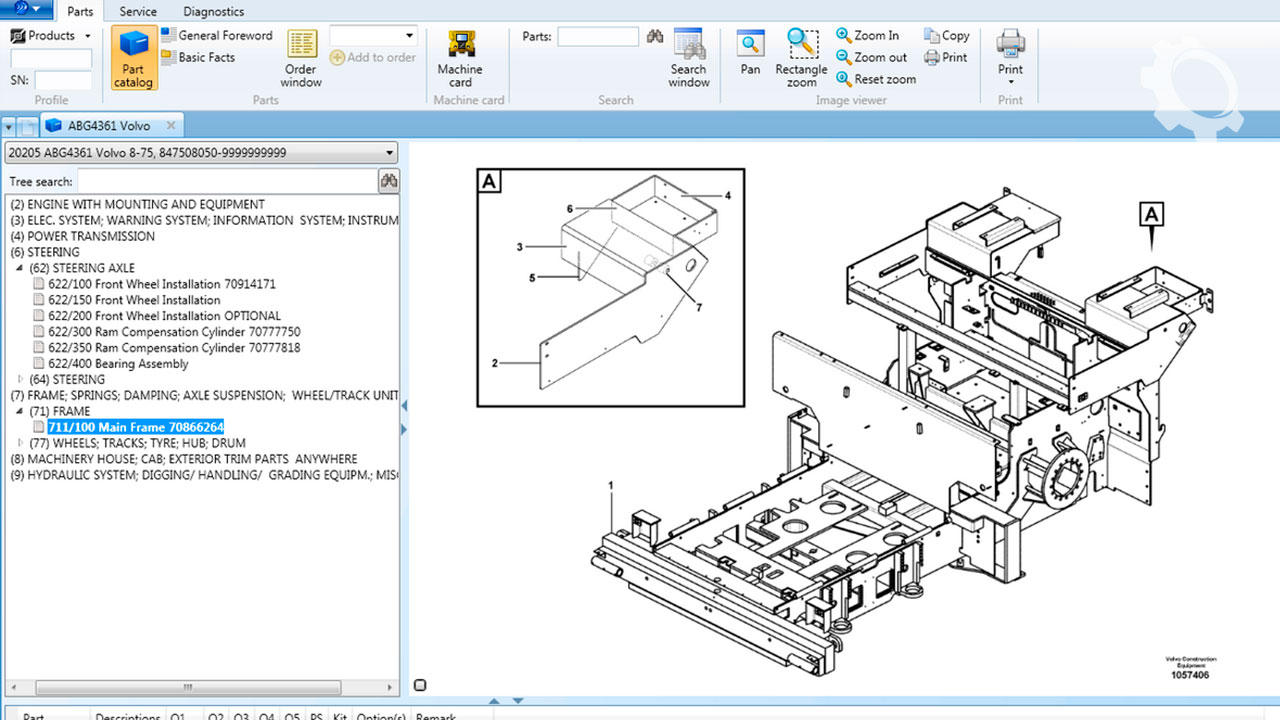Collapse the (62) STEERING AXLE node

(20, 268)
